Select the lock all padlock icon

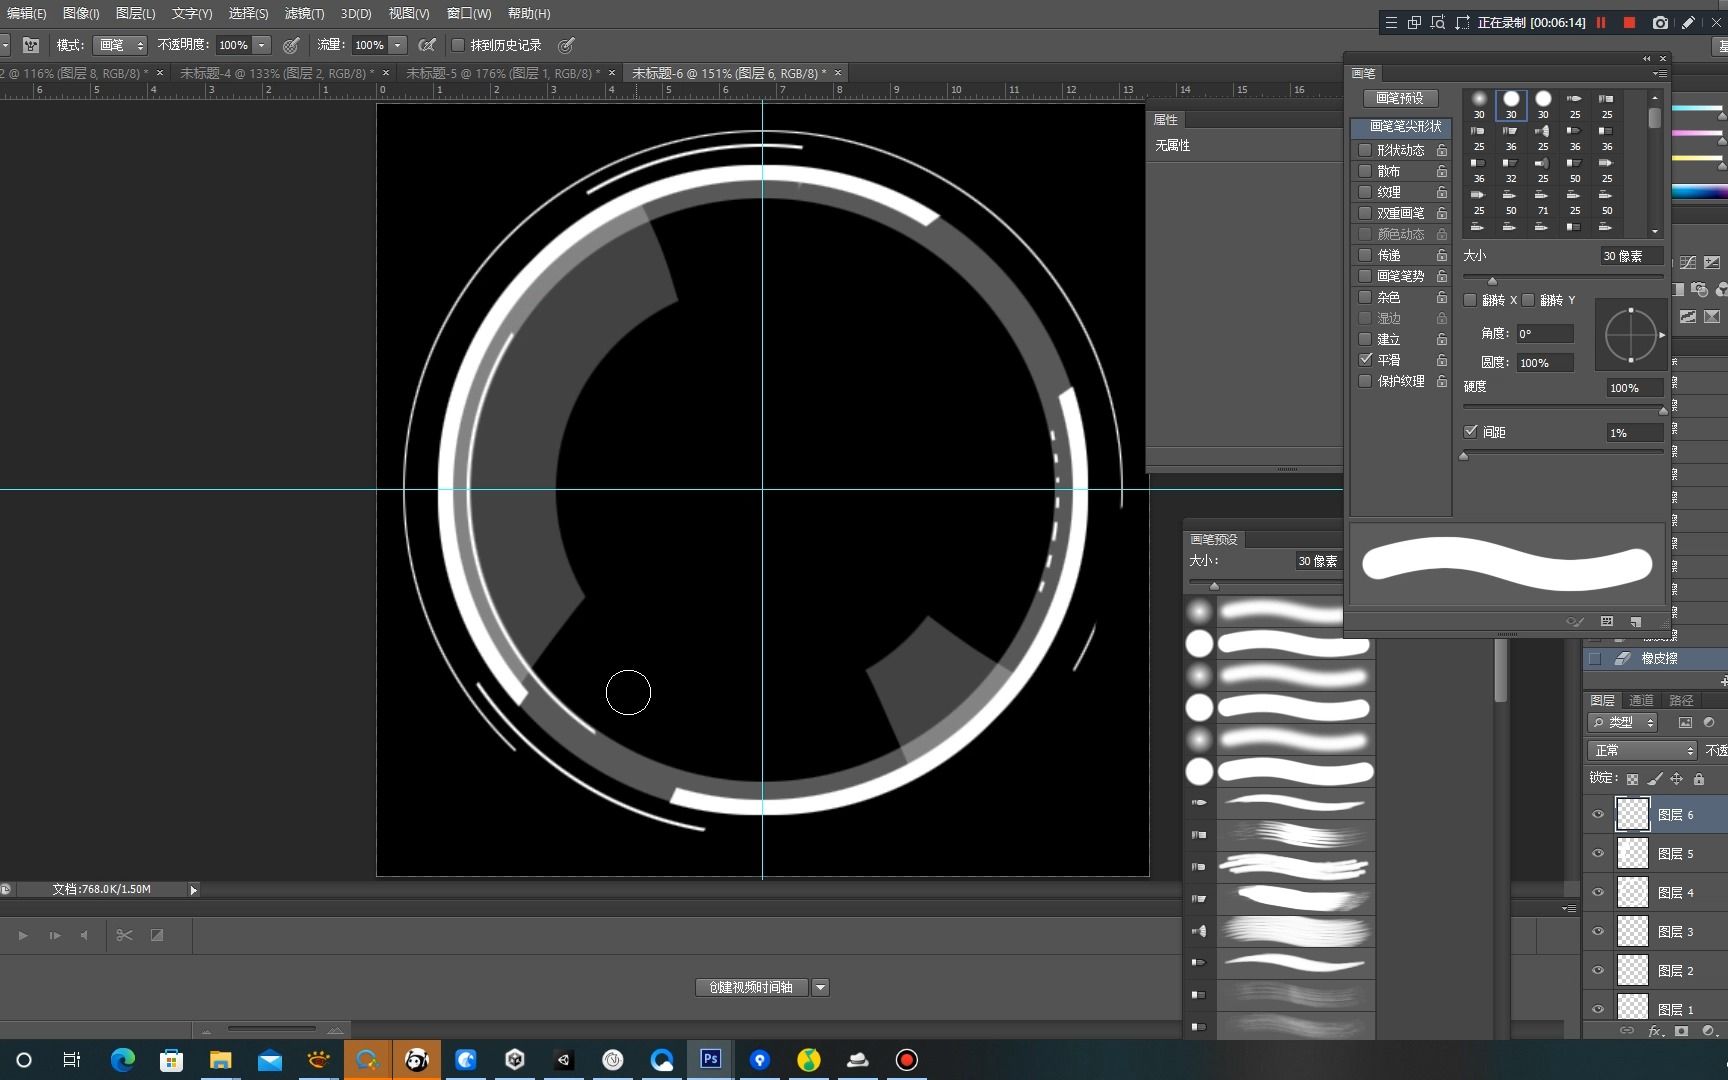point(1698,779)
